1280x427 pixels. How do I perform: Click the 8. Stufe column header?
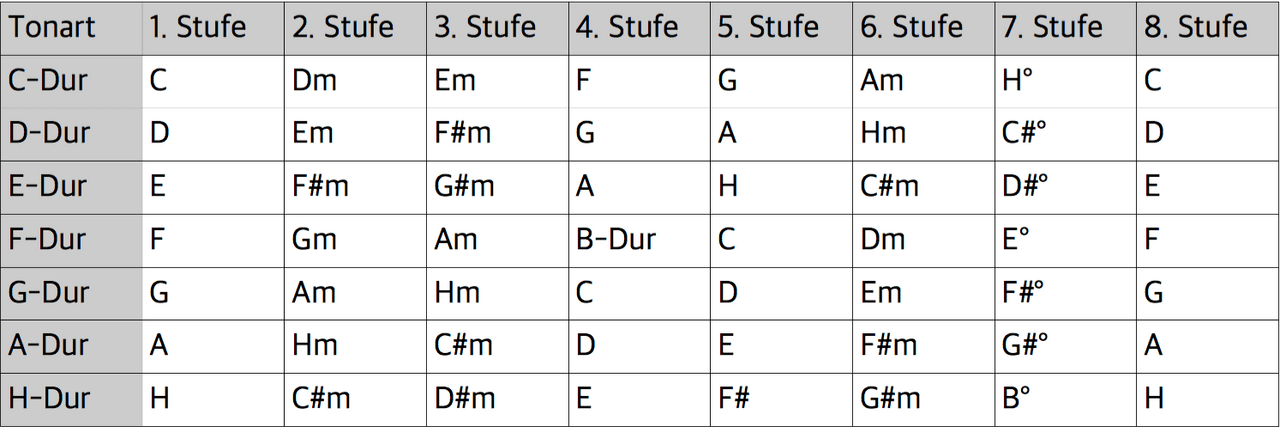(1196, 27)
